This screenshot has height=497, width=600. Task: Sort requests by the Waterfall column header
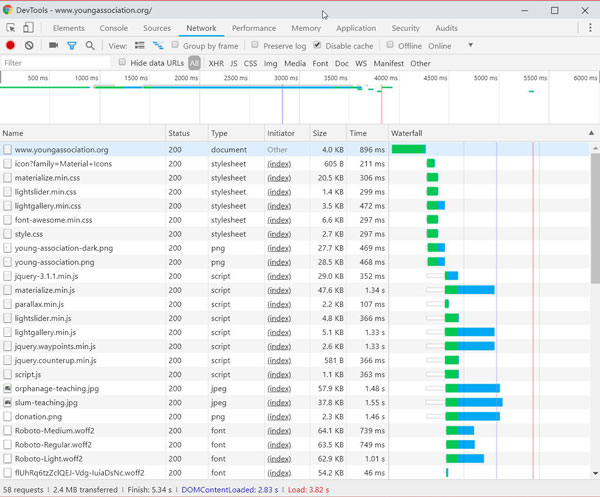pos(406,133)
